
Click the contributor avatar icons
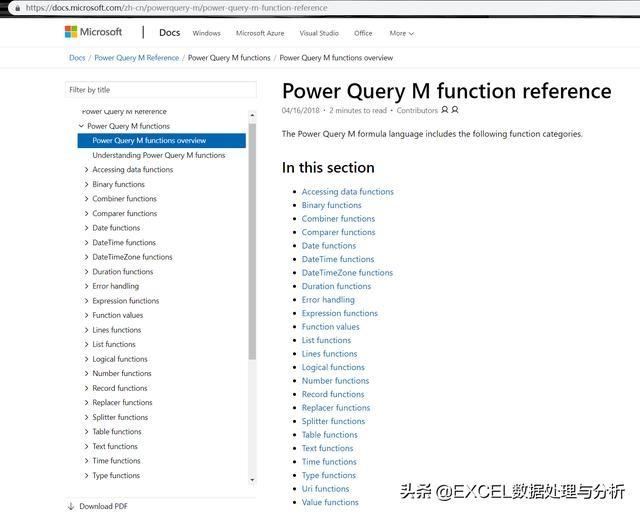(x=450, y=110)
